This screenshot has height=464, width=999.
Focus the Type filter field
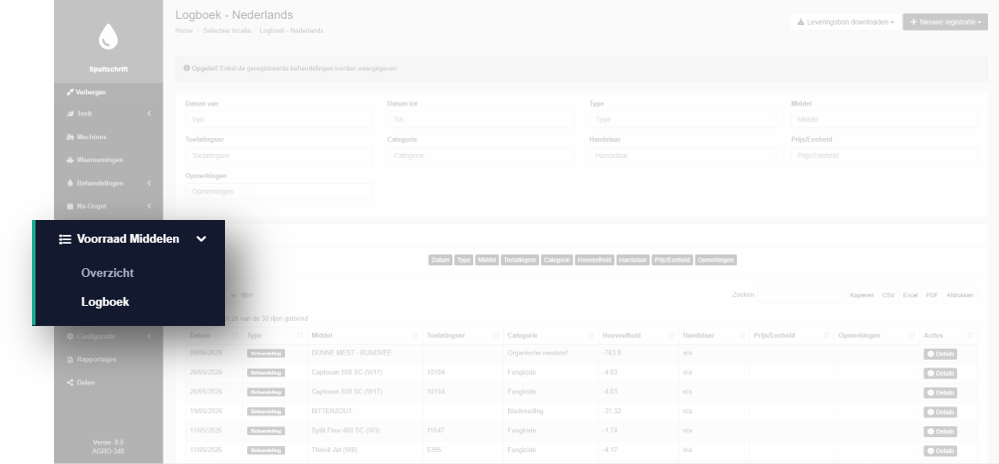click(x=683, y=119)
